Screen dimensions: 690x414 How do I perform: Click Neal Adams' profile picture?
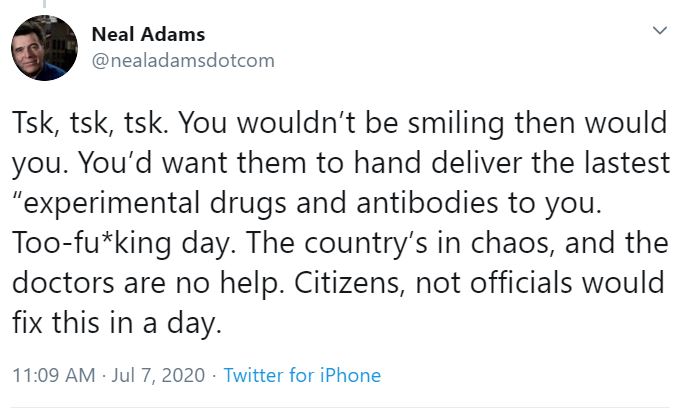pyautogui.click(x=44, y=49)
